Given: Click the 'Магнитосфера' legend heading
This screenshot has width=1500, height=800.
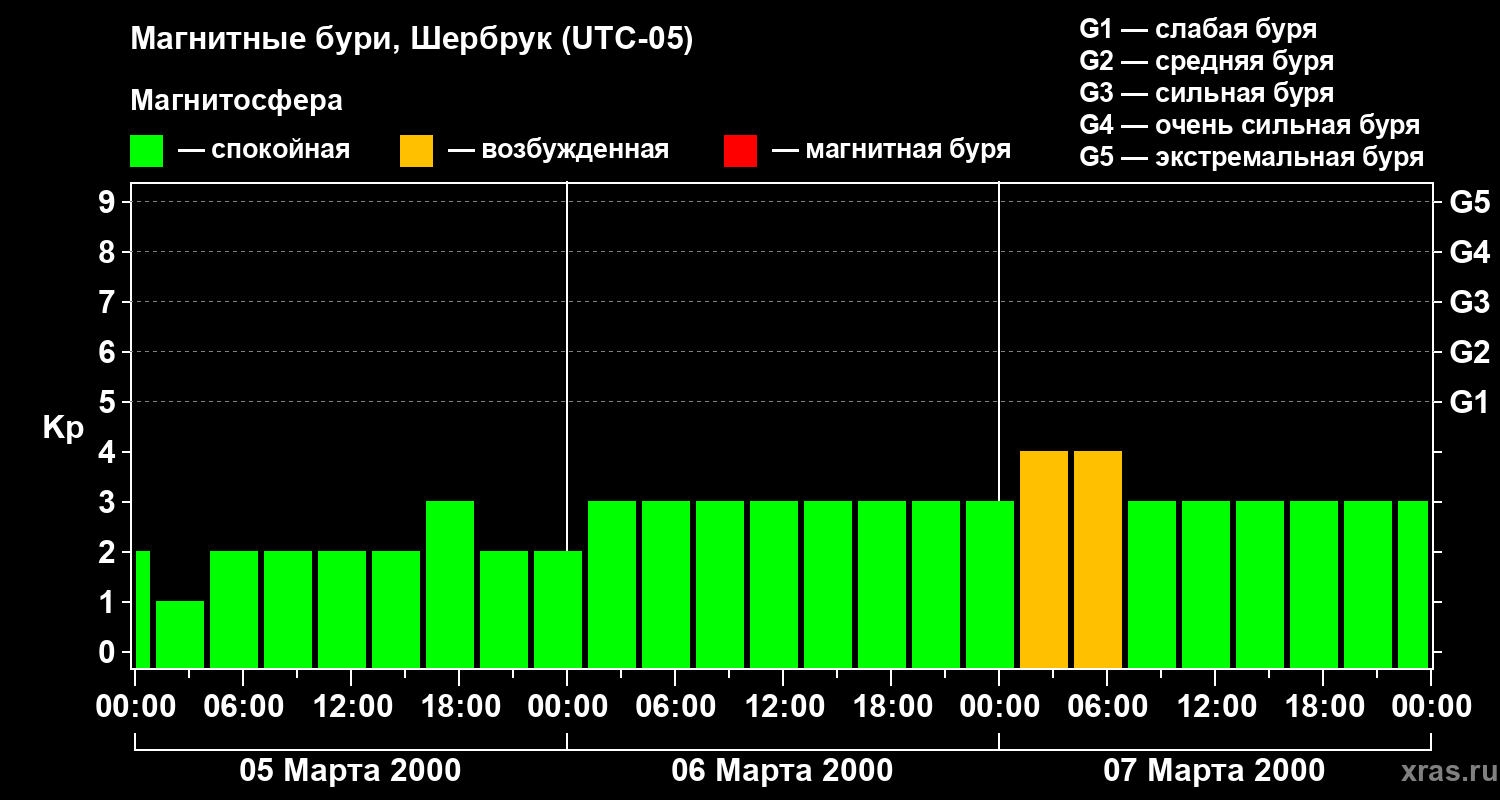Looking at the screenshot, I should click(x=236, y=101).
